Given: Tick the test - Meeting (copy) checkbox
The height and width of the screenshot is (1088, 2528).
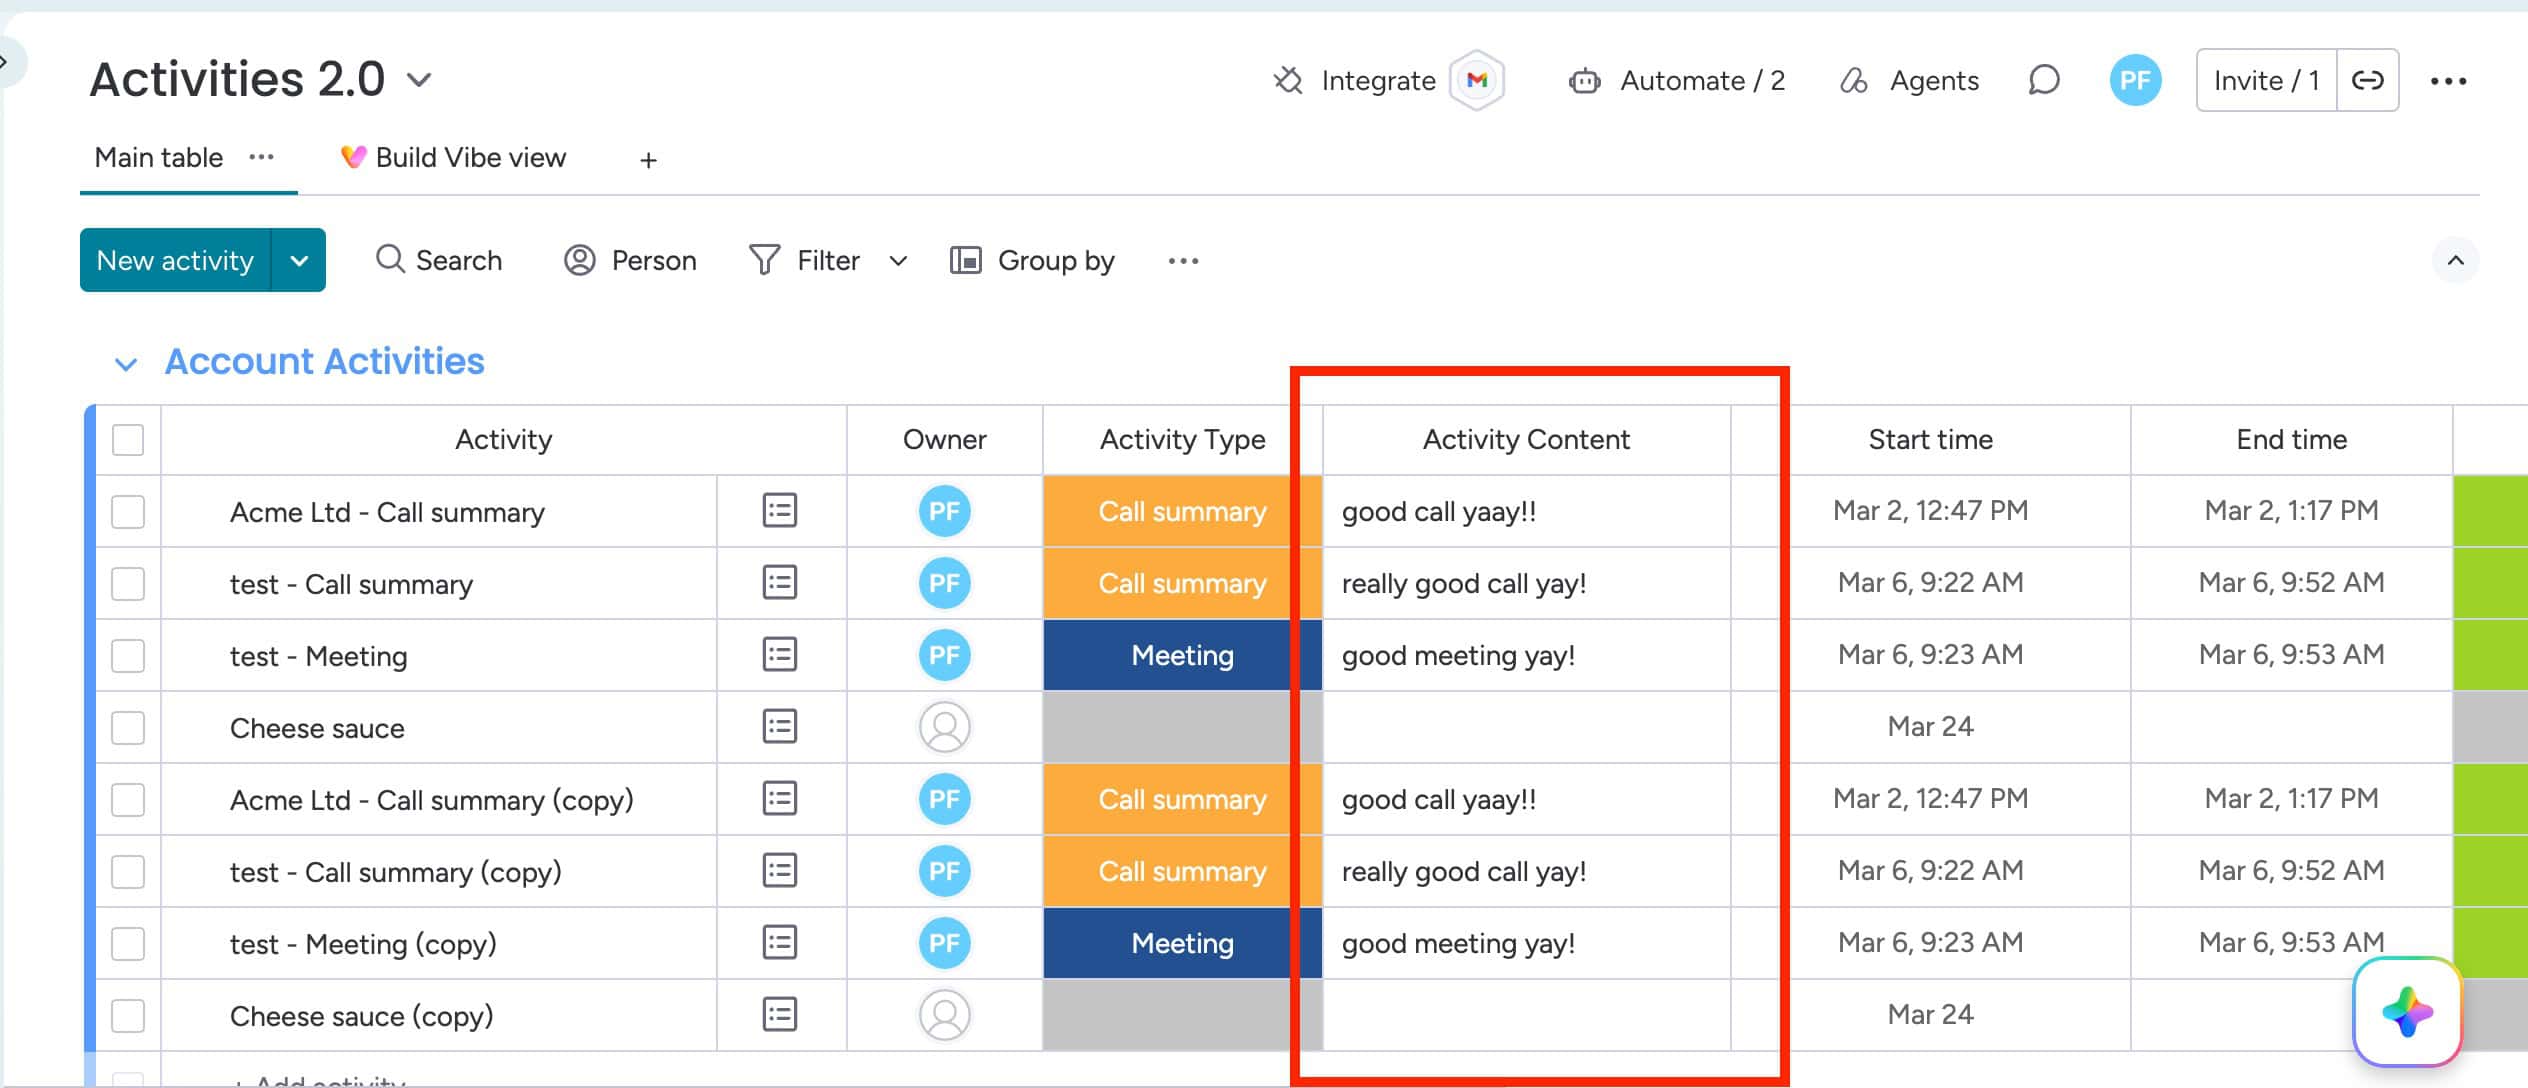Looking at the screenshot, I should (128, 944).
